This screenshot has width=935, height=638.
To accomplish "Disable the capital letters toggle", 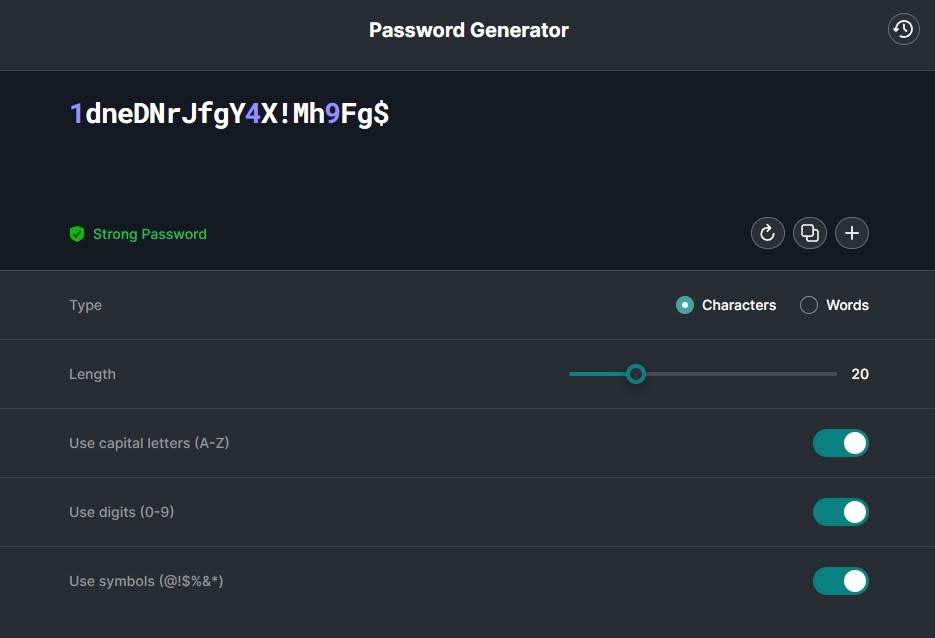I will (840, 443).
